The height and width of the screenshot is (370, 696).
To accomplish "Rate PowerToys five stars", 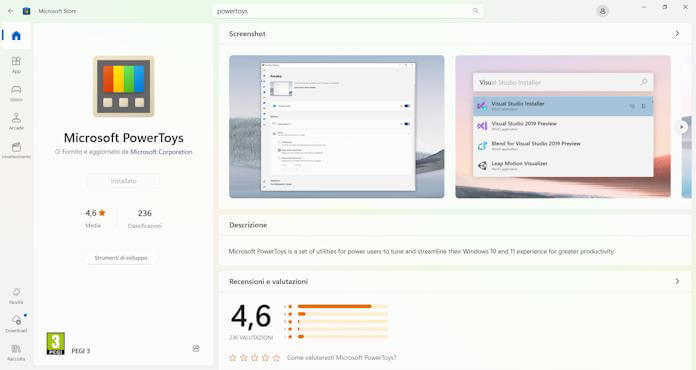I will [276, 358].
